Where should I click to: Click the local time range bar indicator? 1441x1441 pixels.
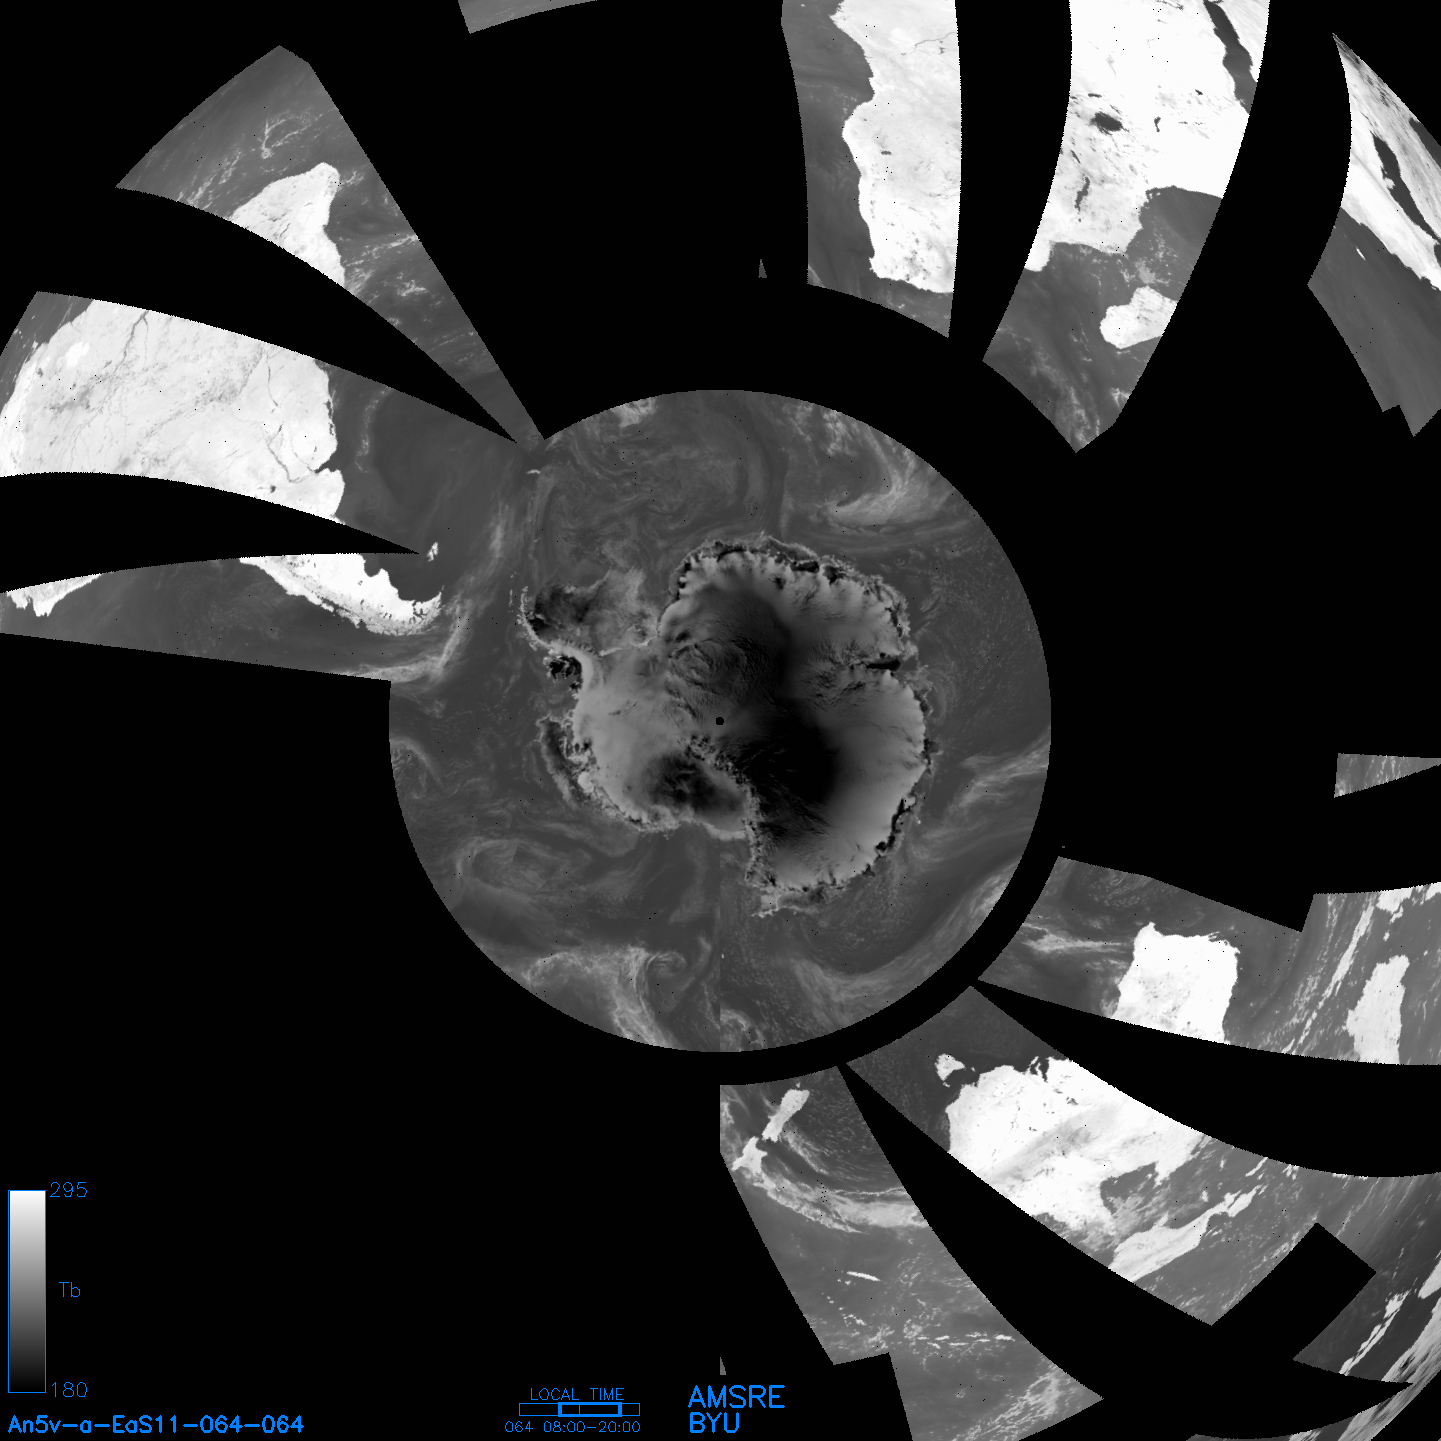579,1409
